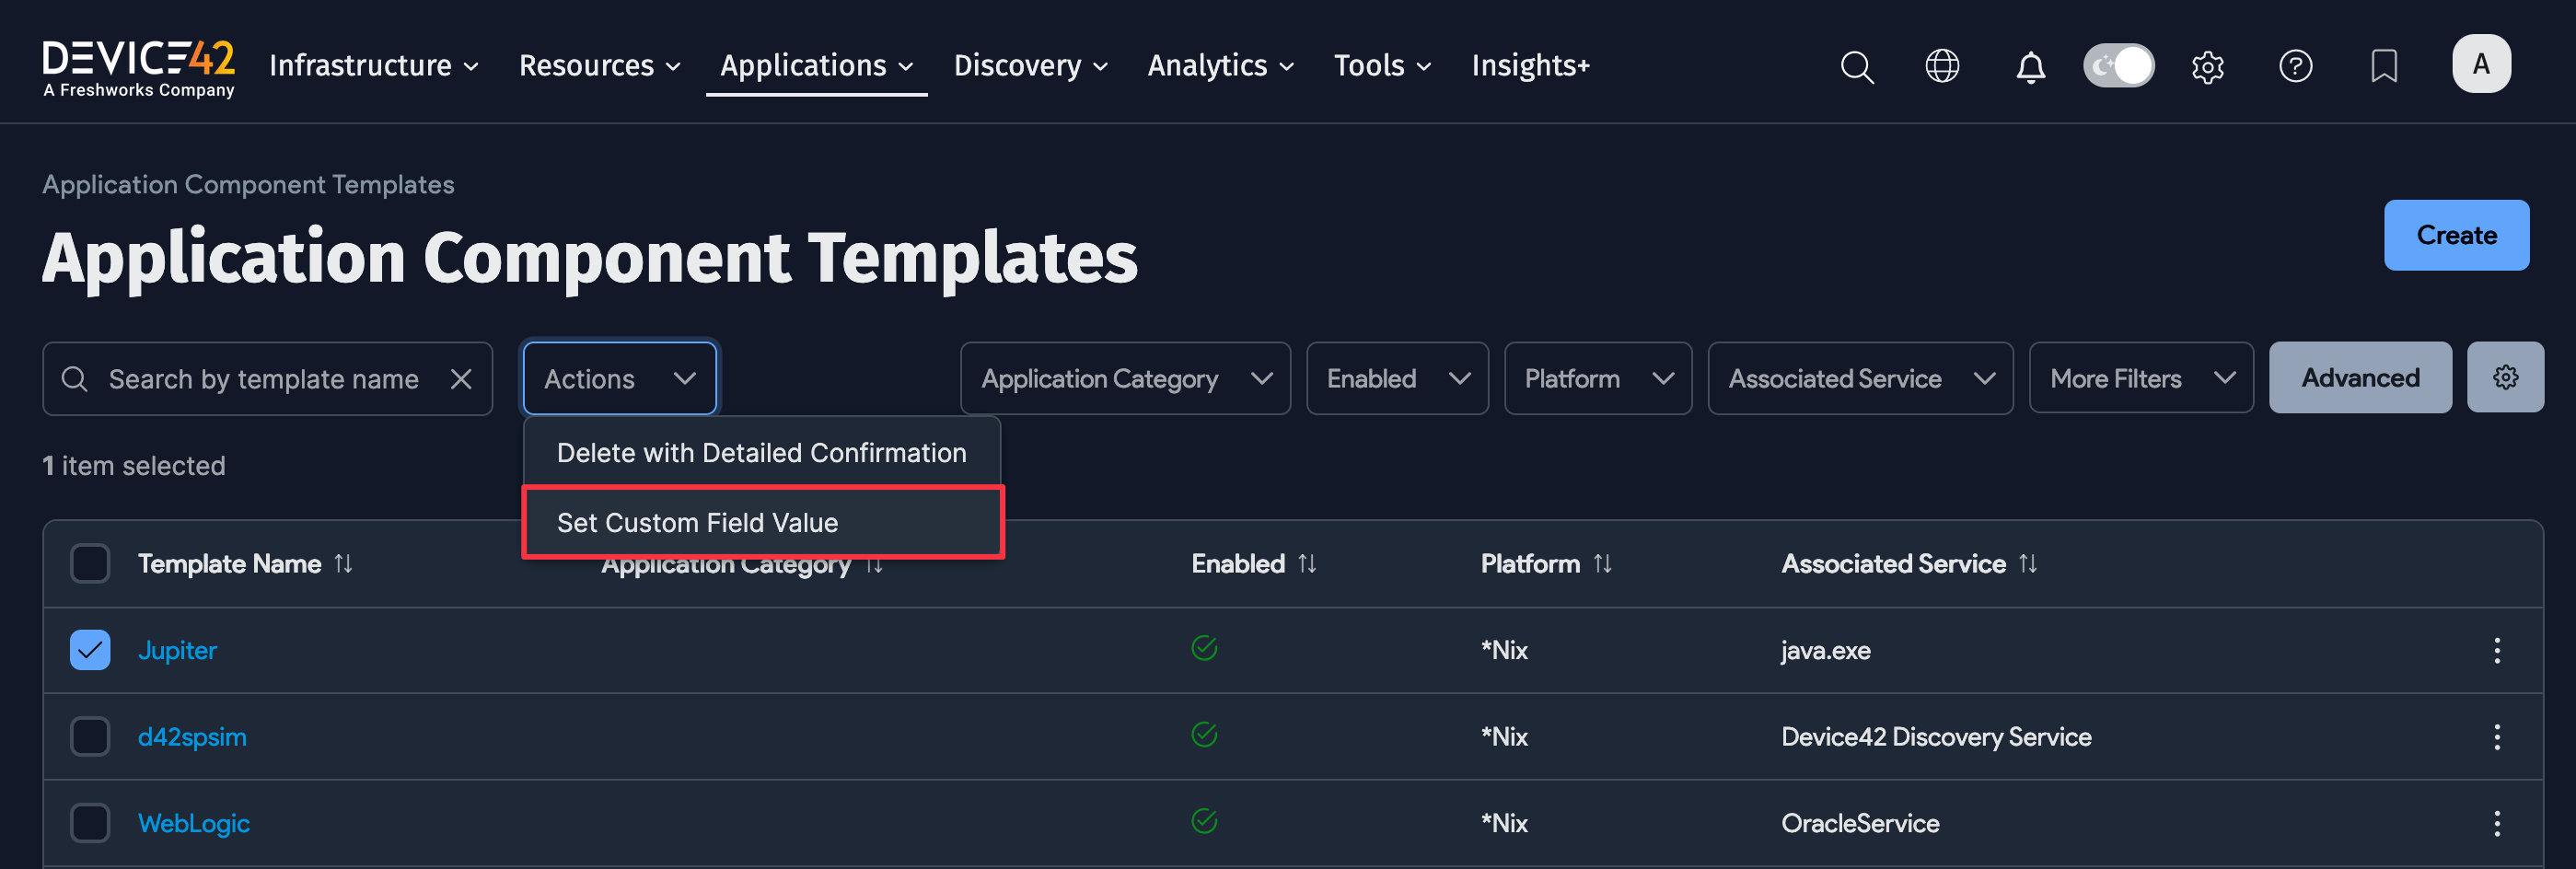2576x869 pixels.
Task: Check the select-all header checkbox
Action: point(90,563)
